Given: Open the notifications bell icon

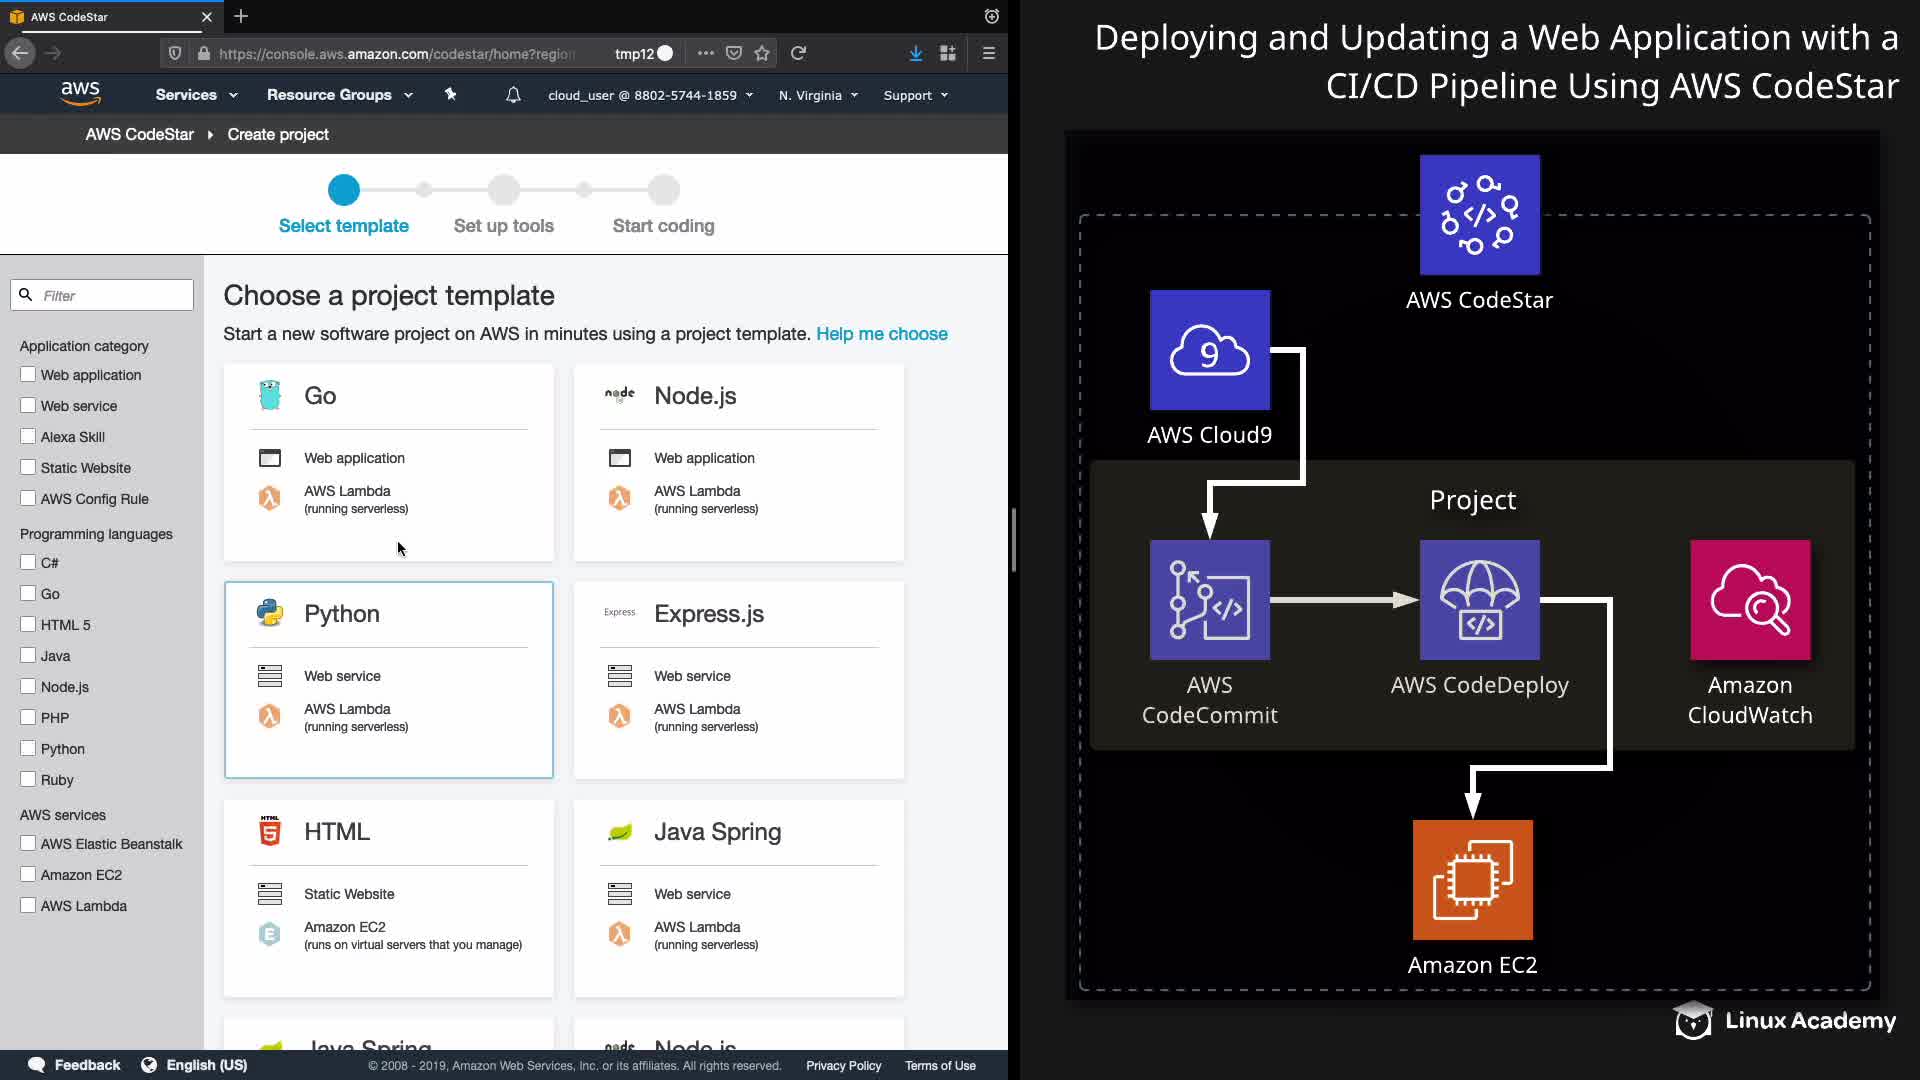Looking at the screenshot, I should coord(513,95).
